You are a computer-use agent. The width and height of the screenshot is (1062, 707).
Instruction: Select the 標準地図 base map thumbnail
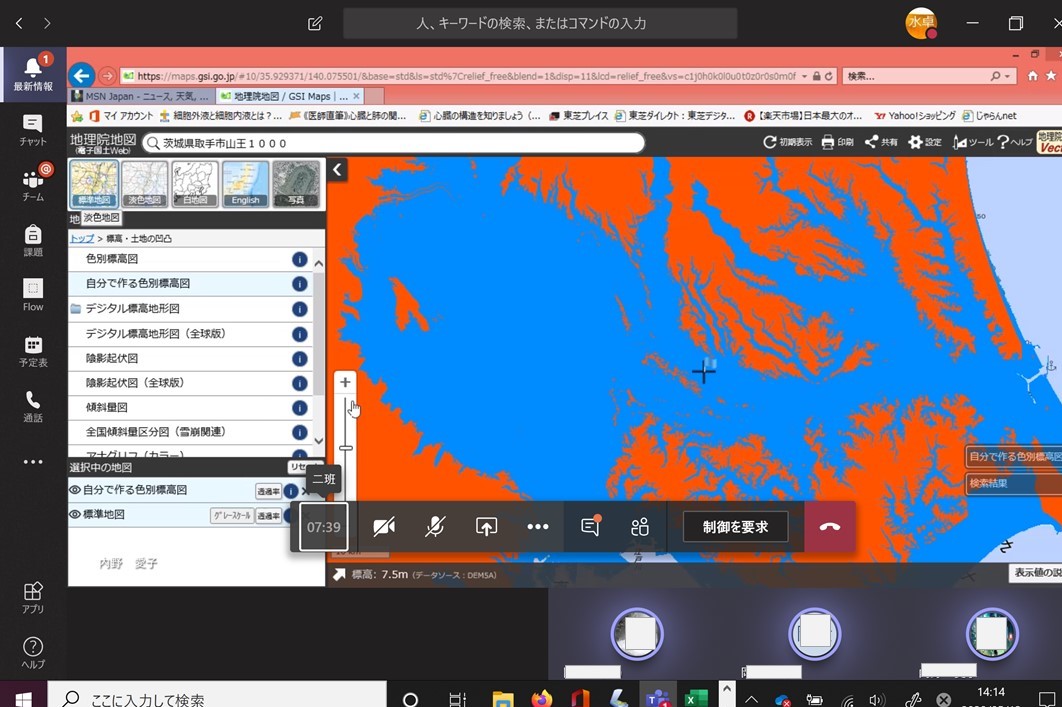[94, 184]
